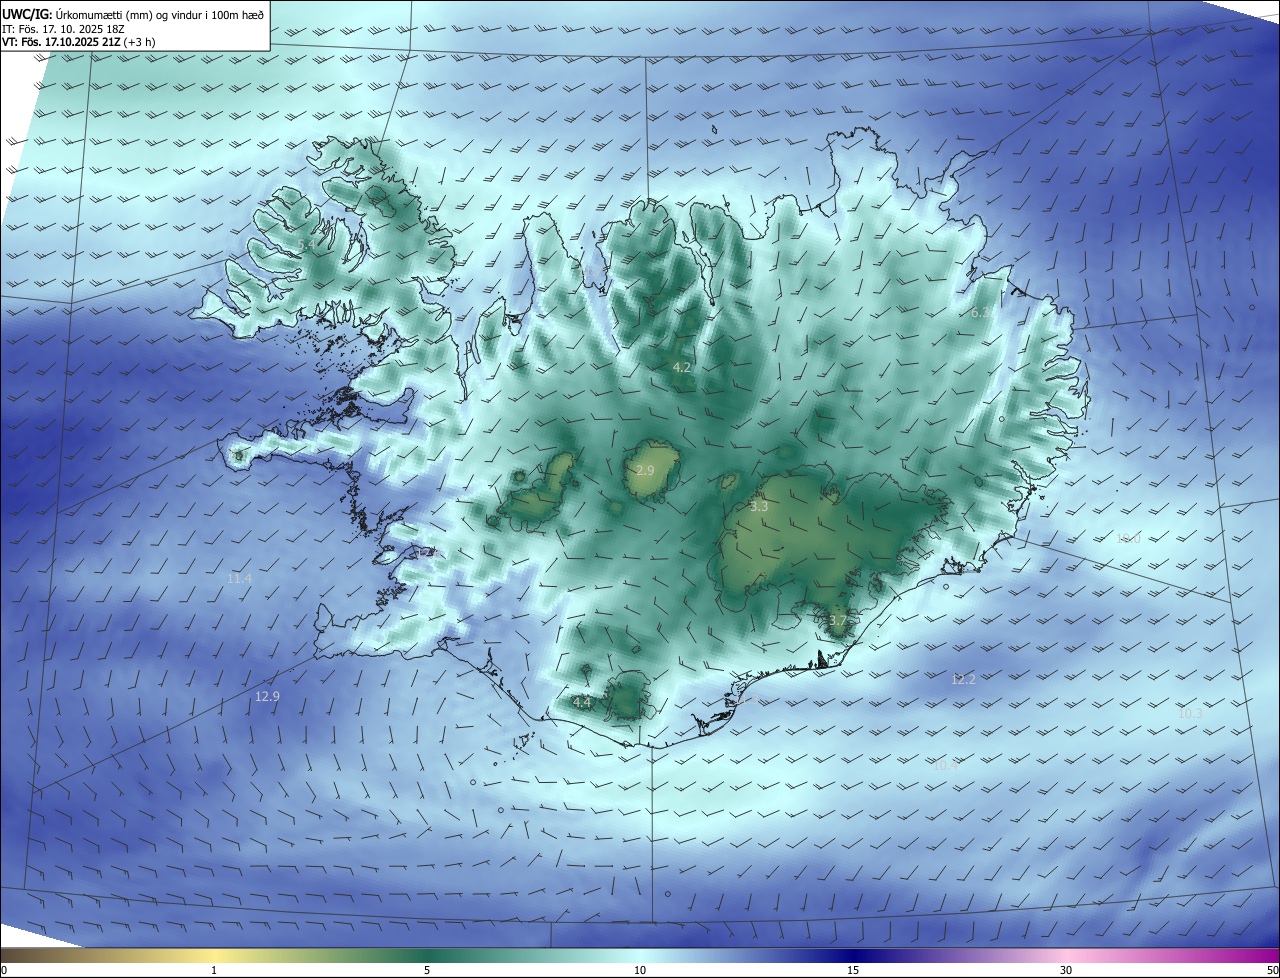Click the legend label 15
This screenshot has height=978, width=1280.
[x=853, y=970]
